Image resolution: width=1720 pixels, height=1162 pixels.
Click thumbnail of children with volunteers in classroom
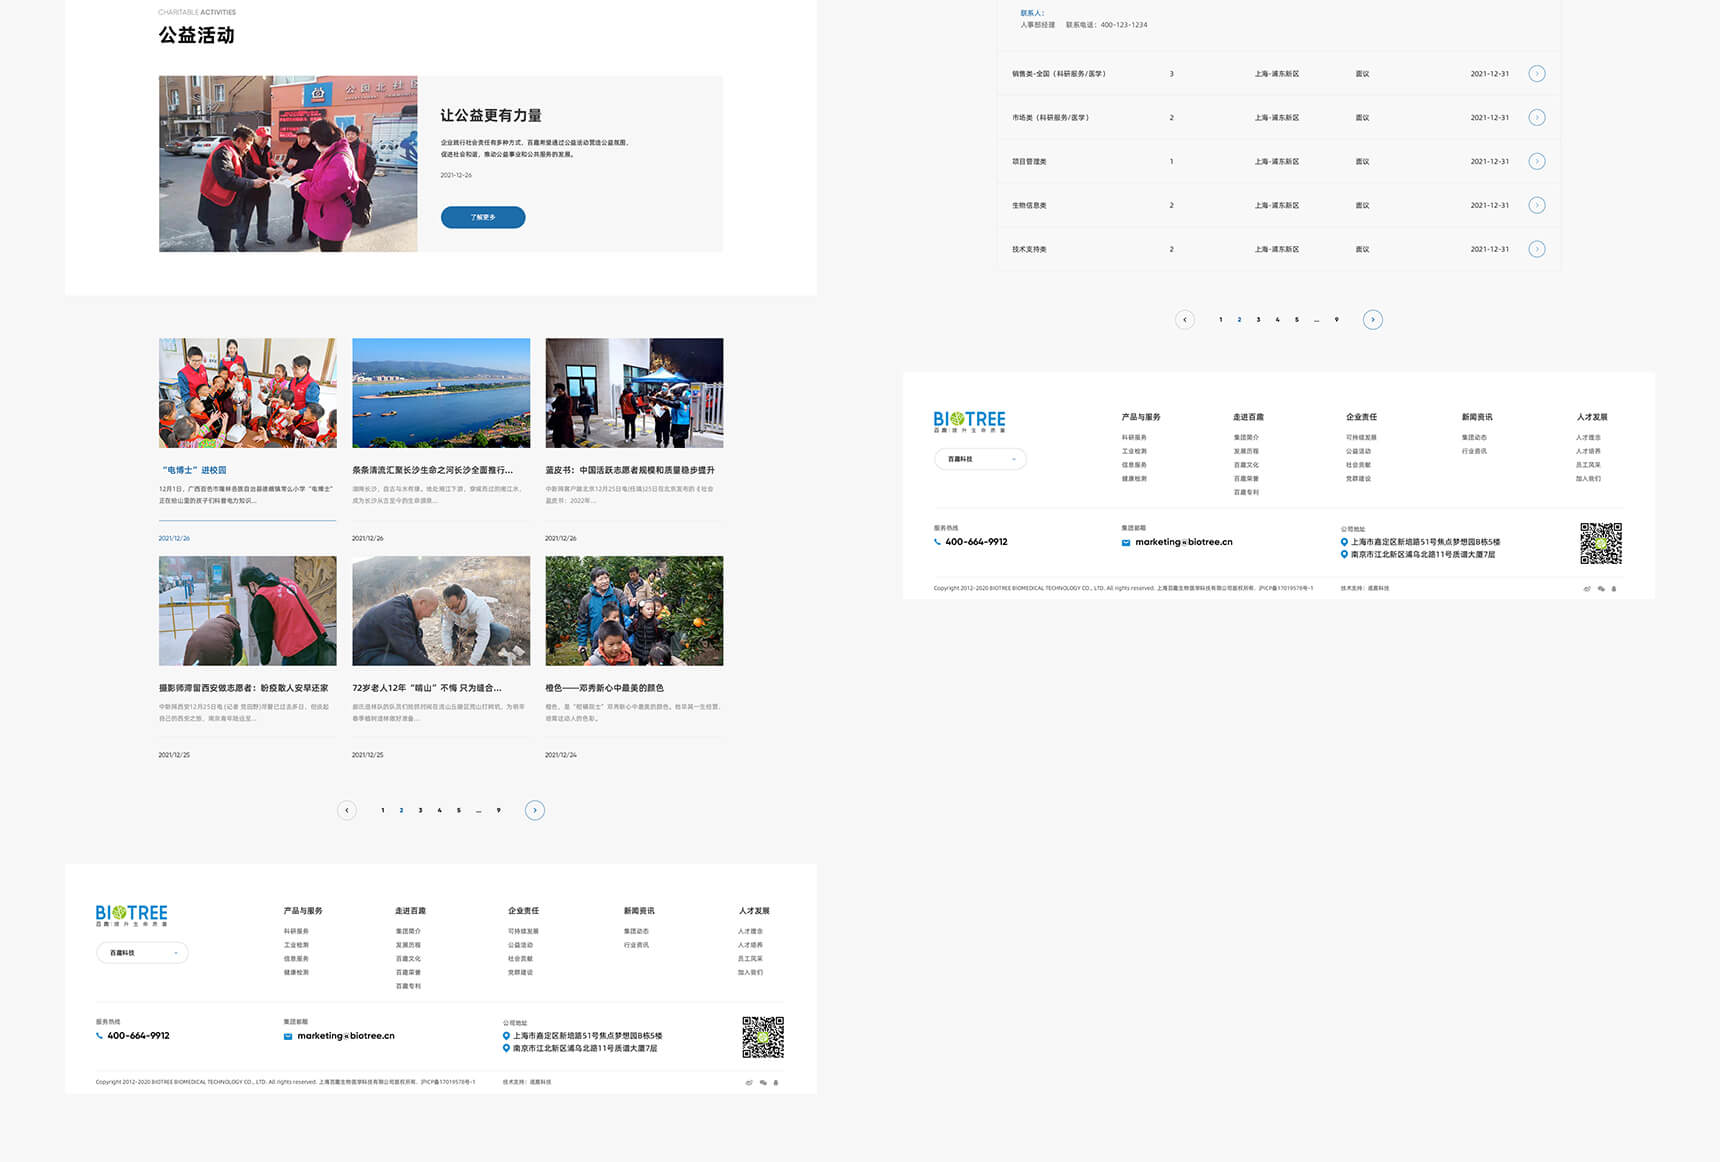click(x=248, y=393)
